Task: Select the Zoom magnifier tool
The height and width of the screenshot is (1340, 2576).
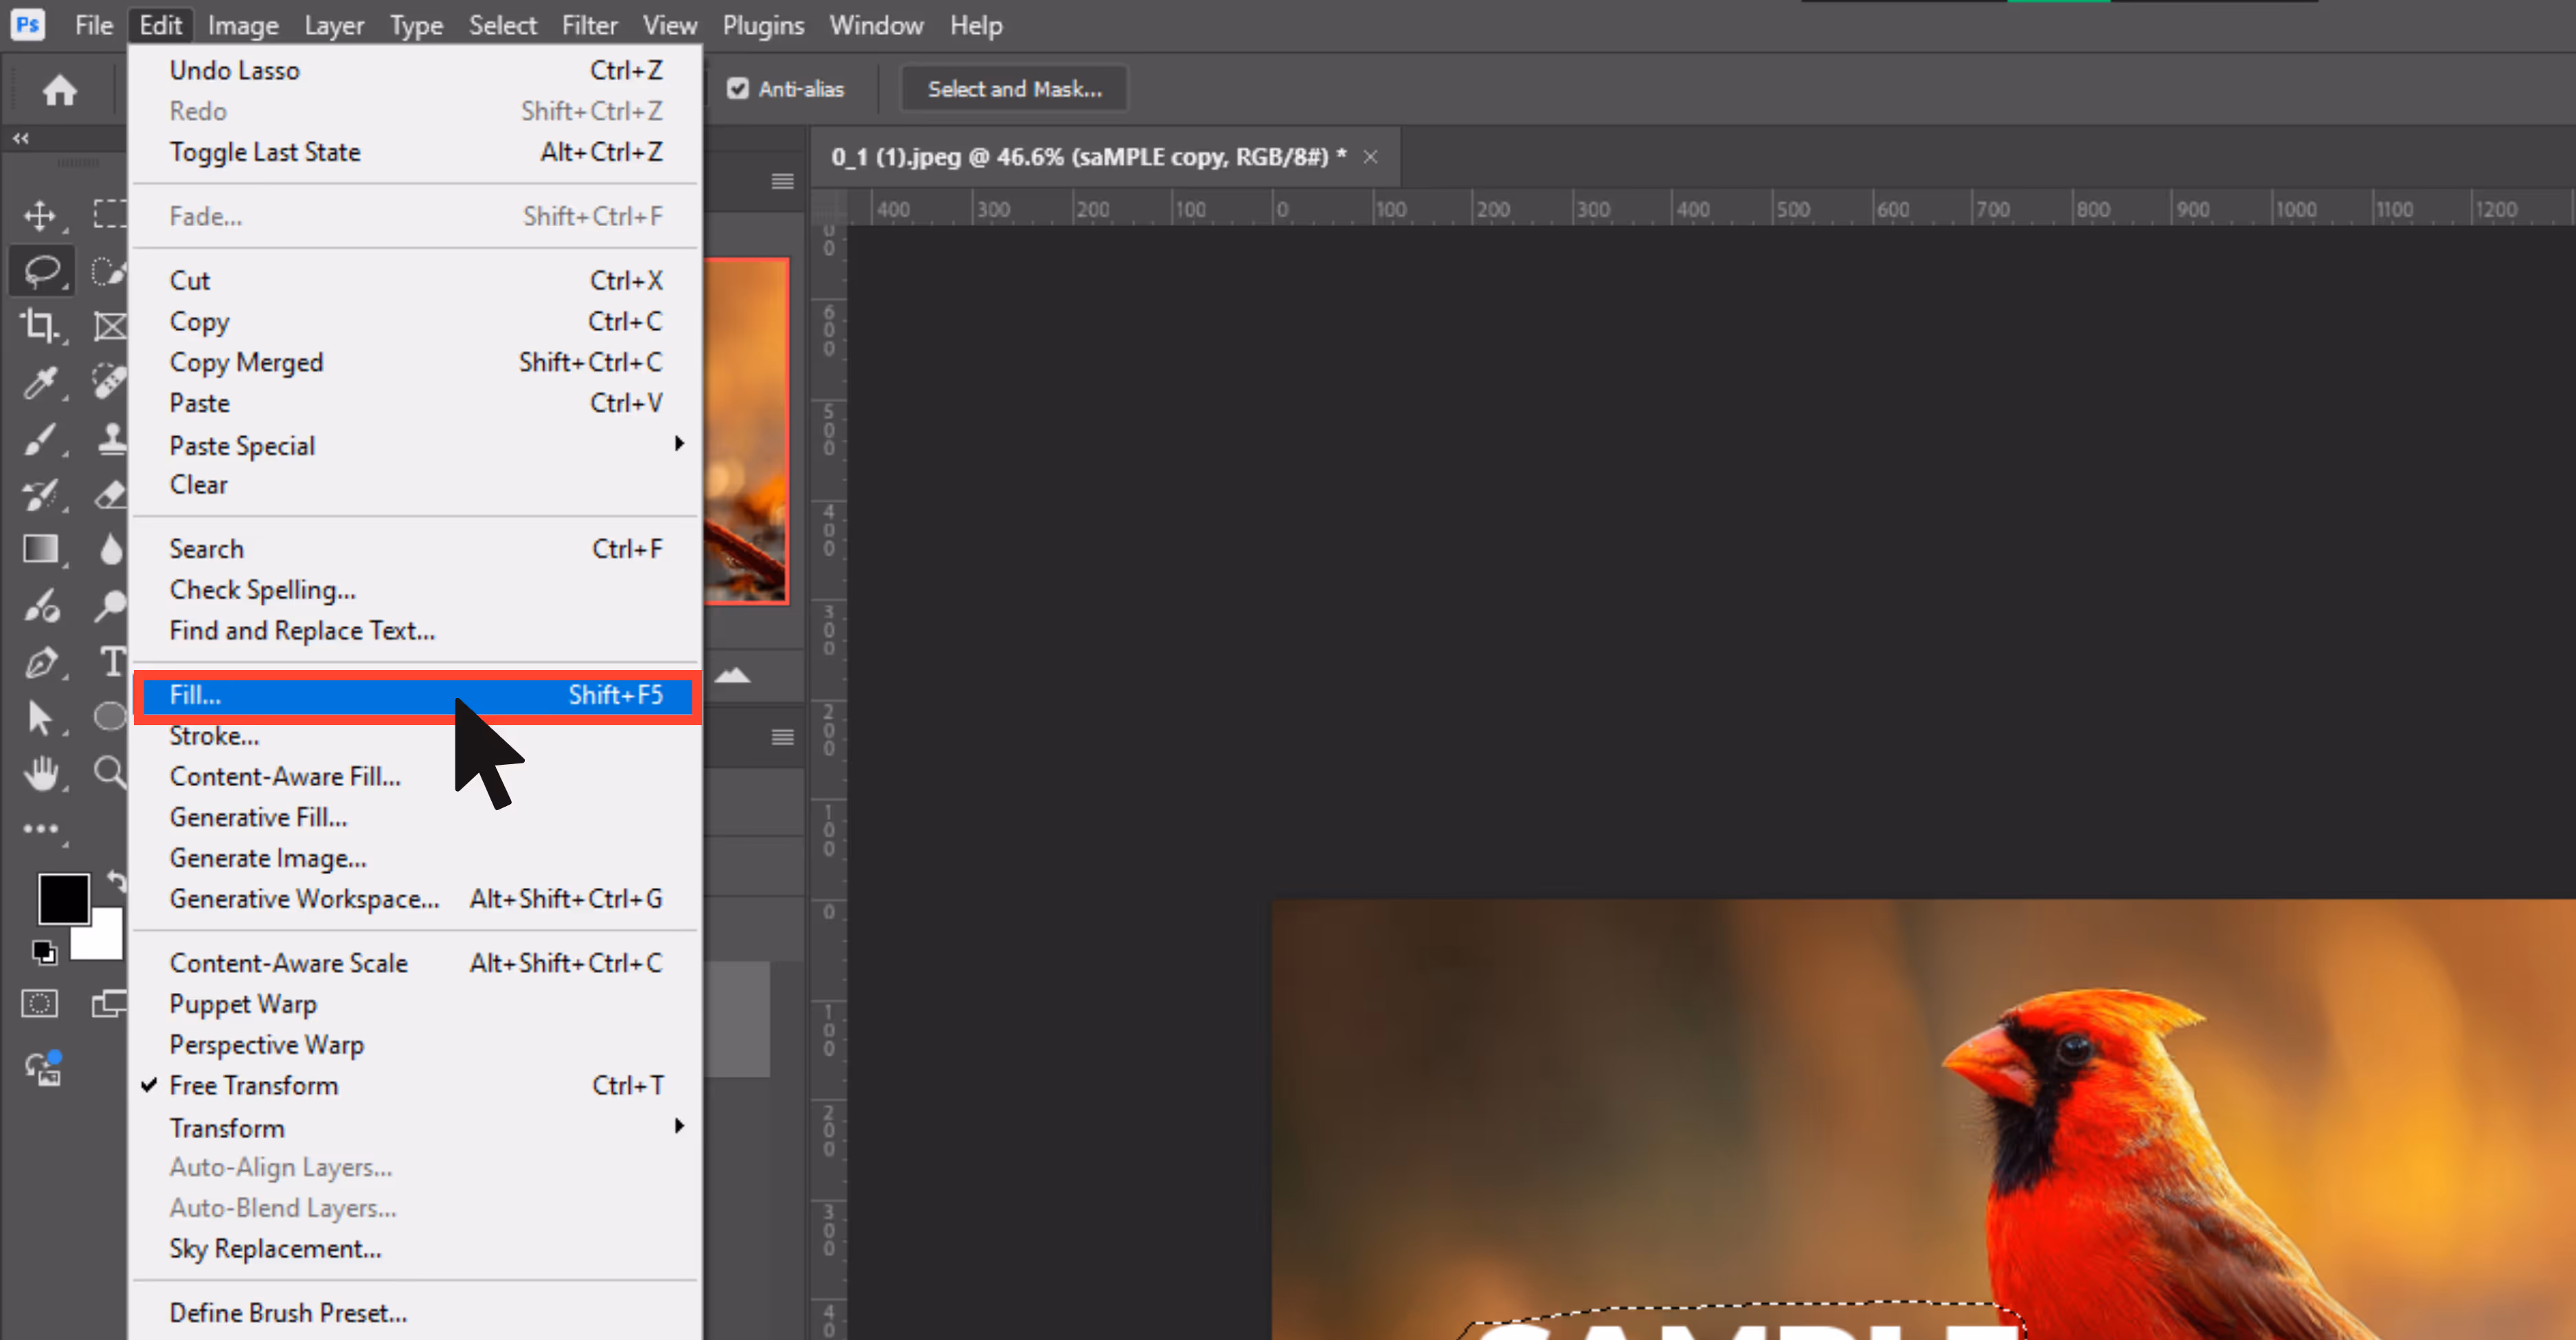Action: (110, 773)
